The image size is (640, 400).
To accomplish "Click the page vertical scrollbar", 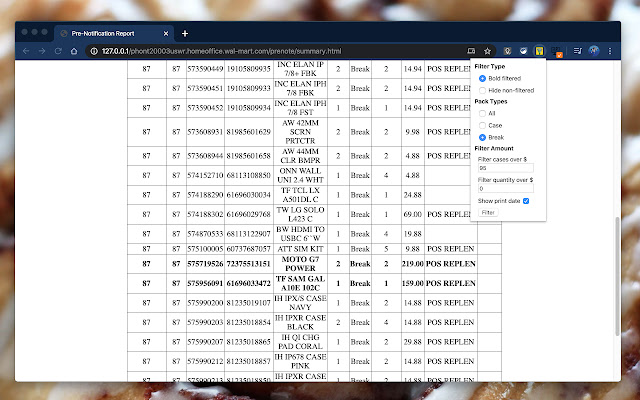I will (618, 276).
